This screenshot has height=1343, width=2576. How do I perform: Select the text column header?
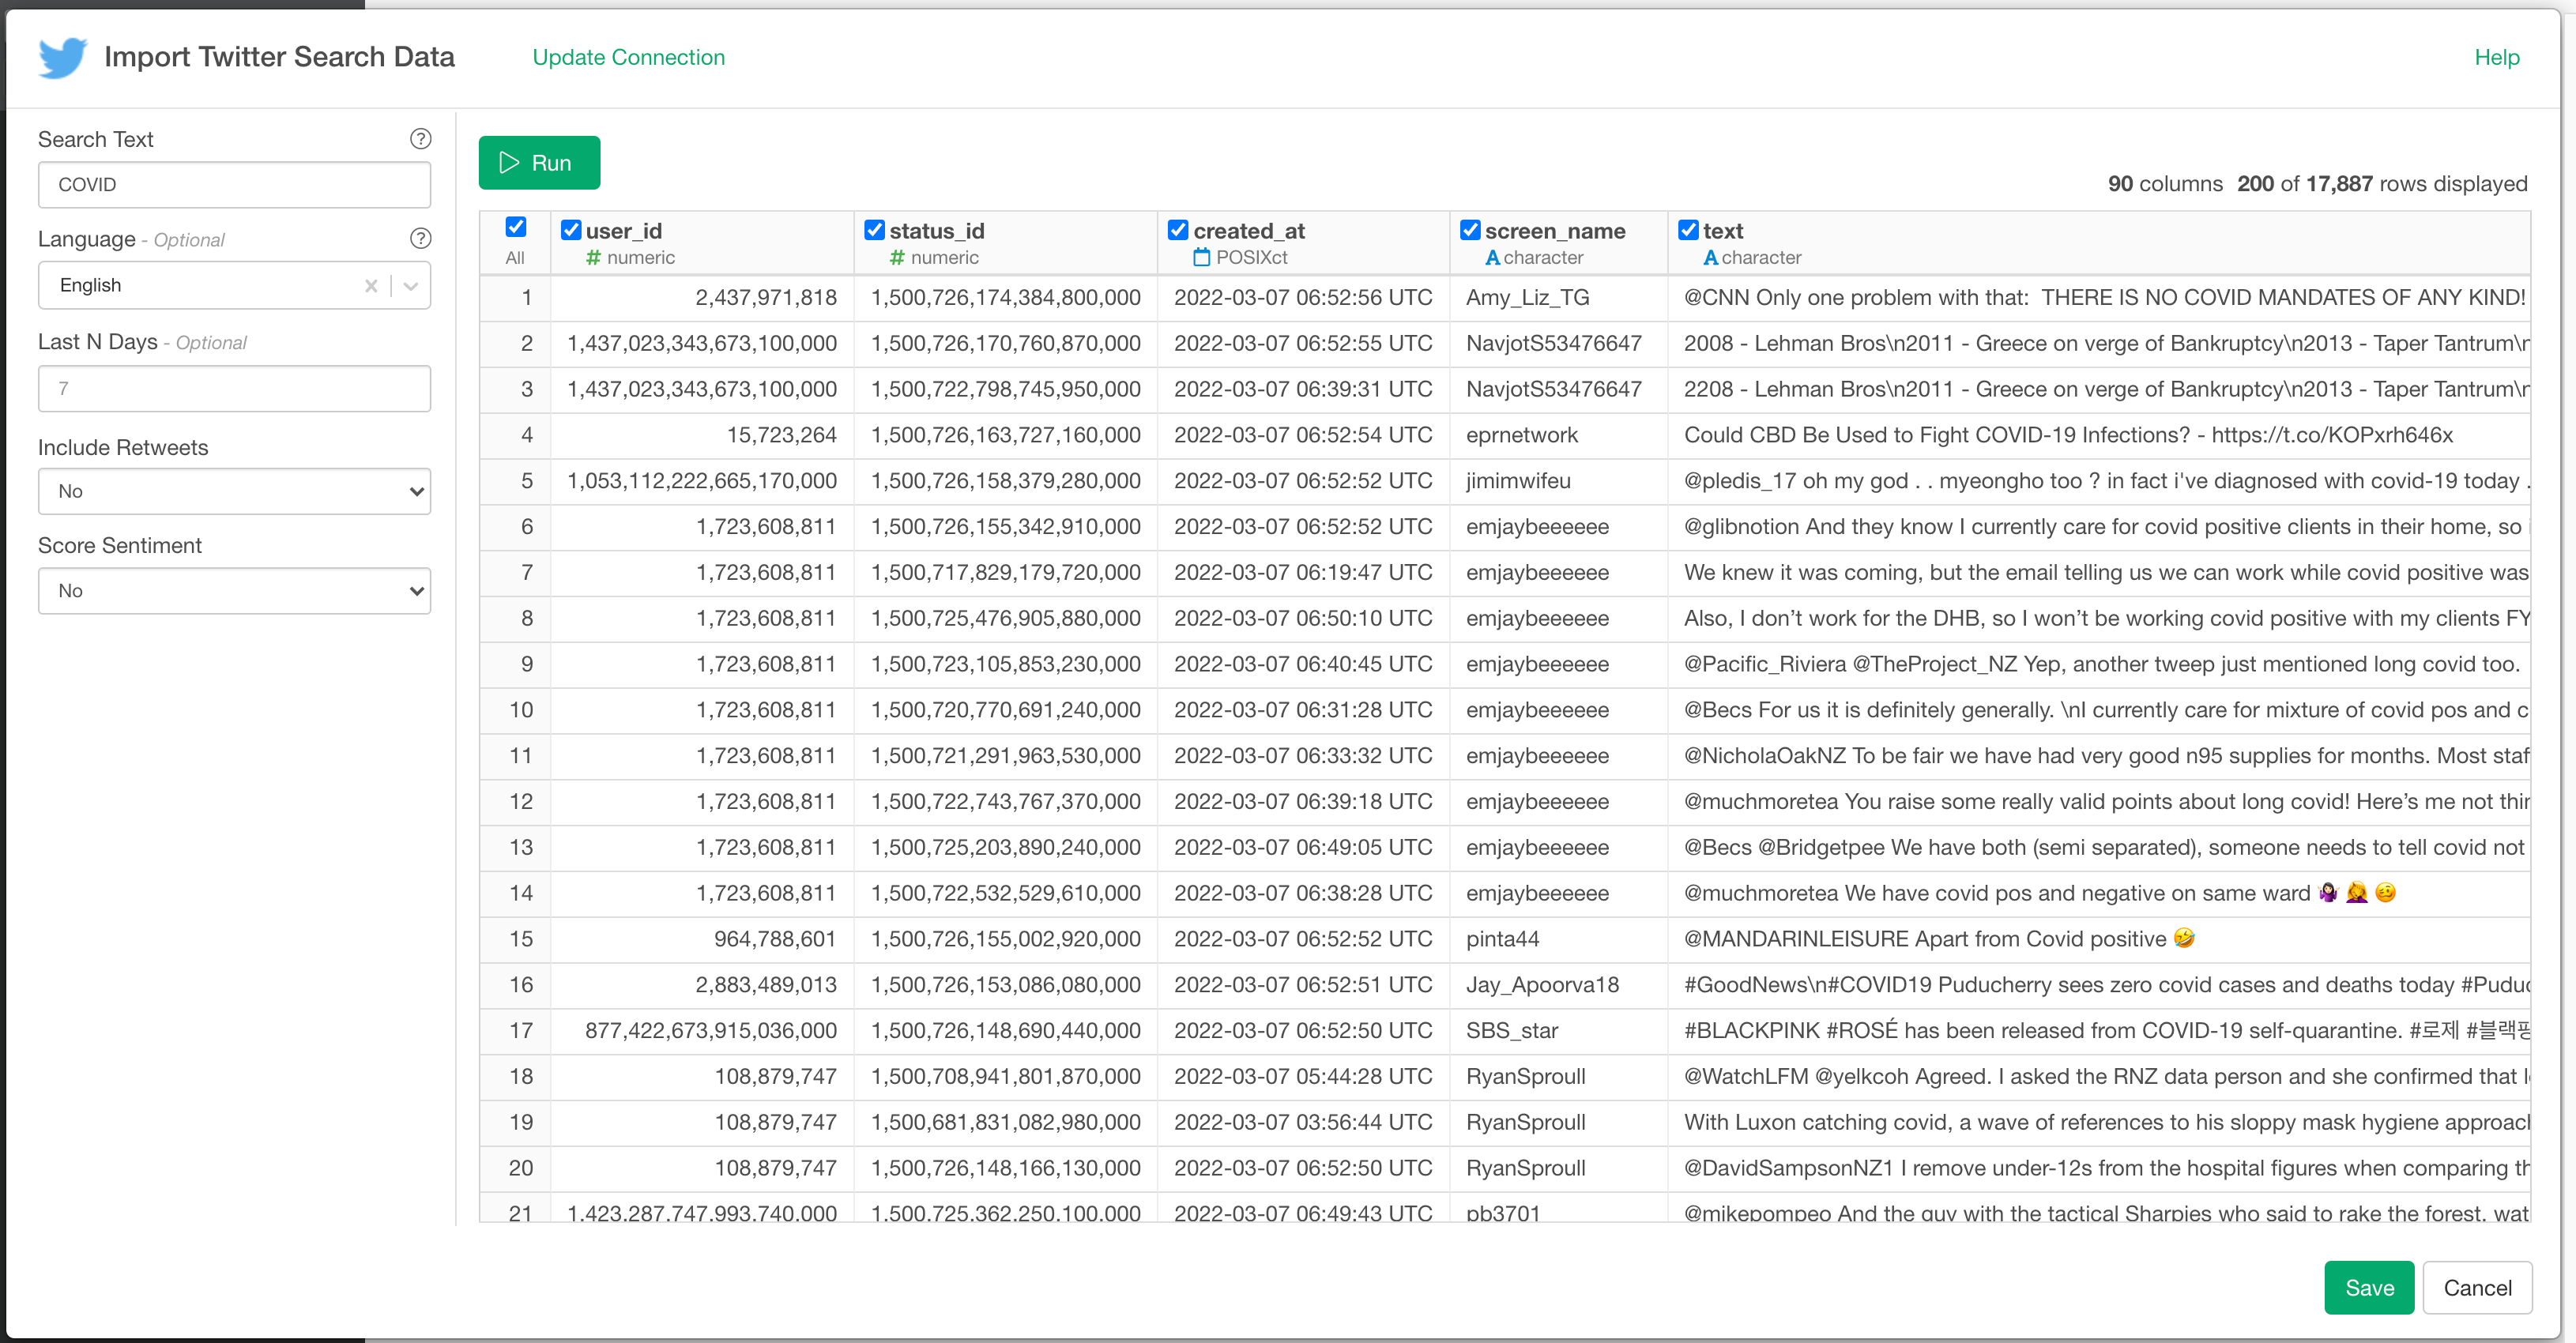tap(1723, 231)
